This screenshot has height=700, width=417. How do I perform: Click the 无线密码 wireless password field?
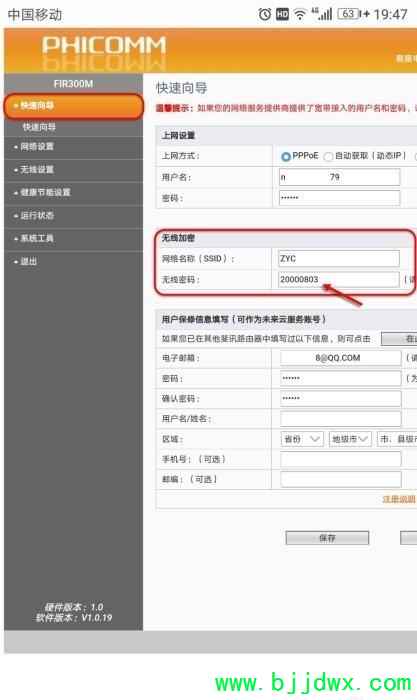click(339, 279)
